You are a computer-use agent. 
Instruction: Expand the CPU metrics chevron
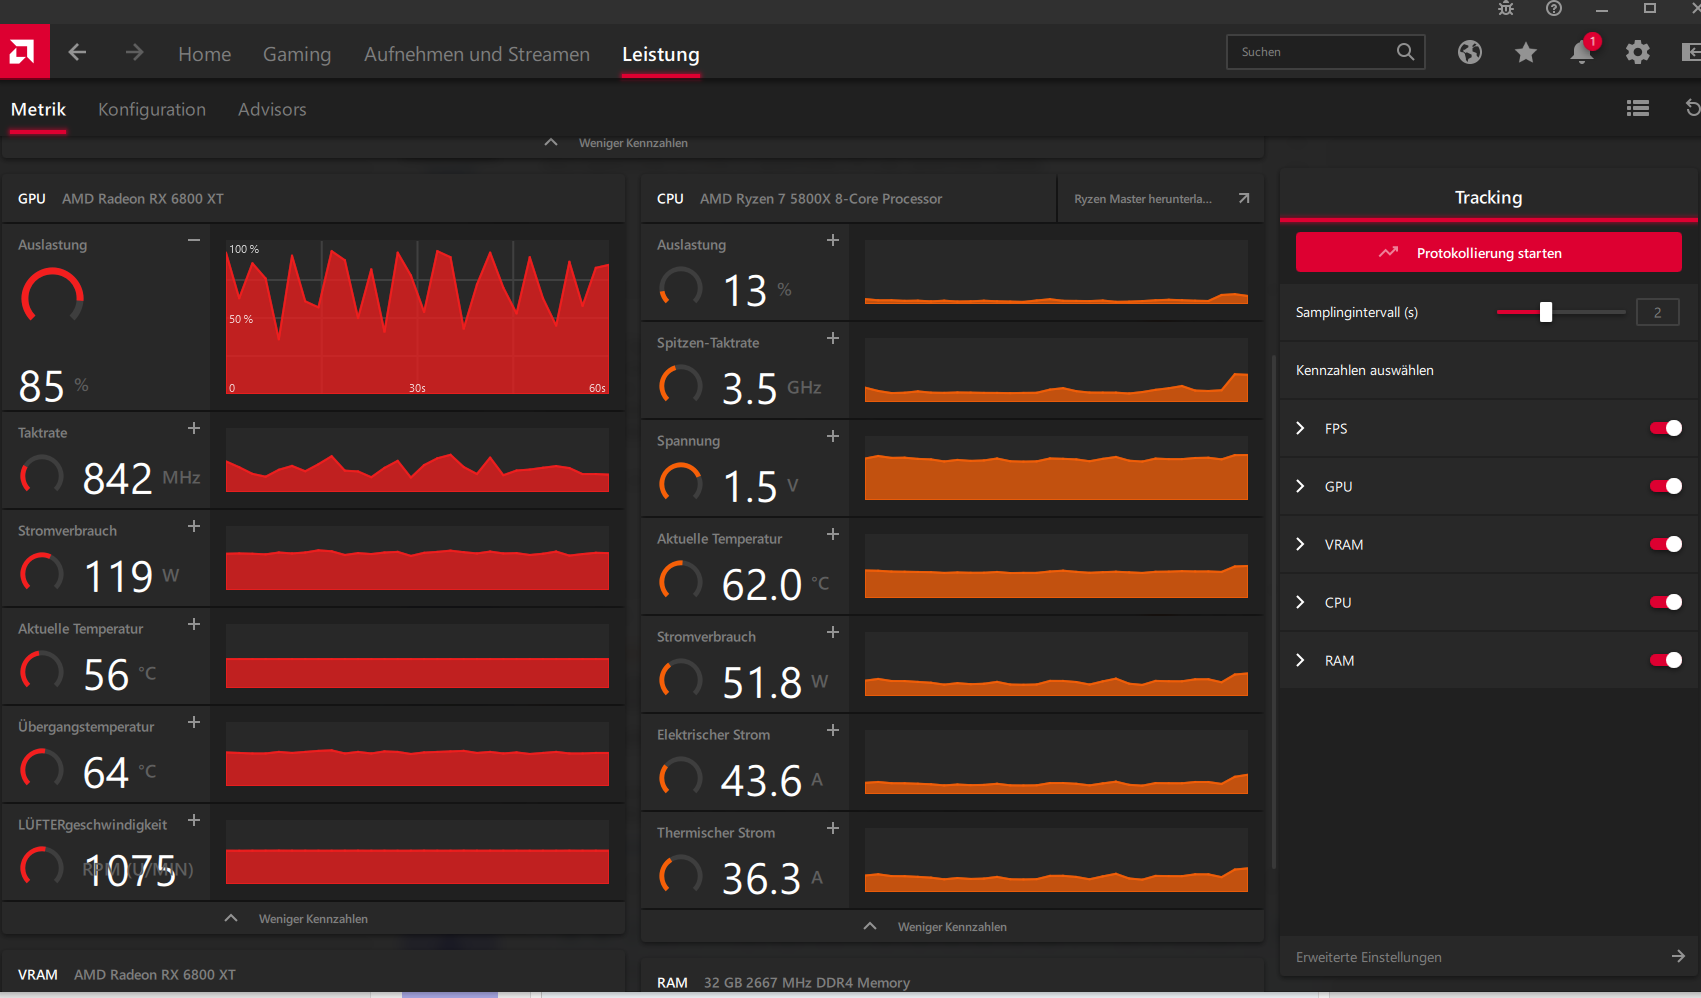tap(1300, 602)
